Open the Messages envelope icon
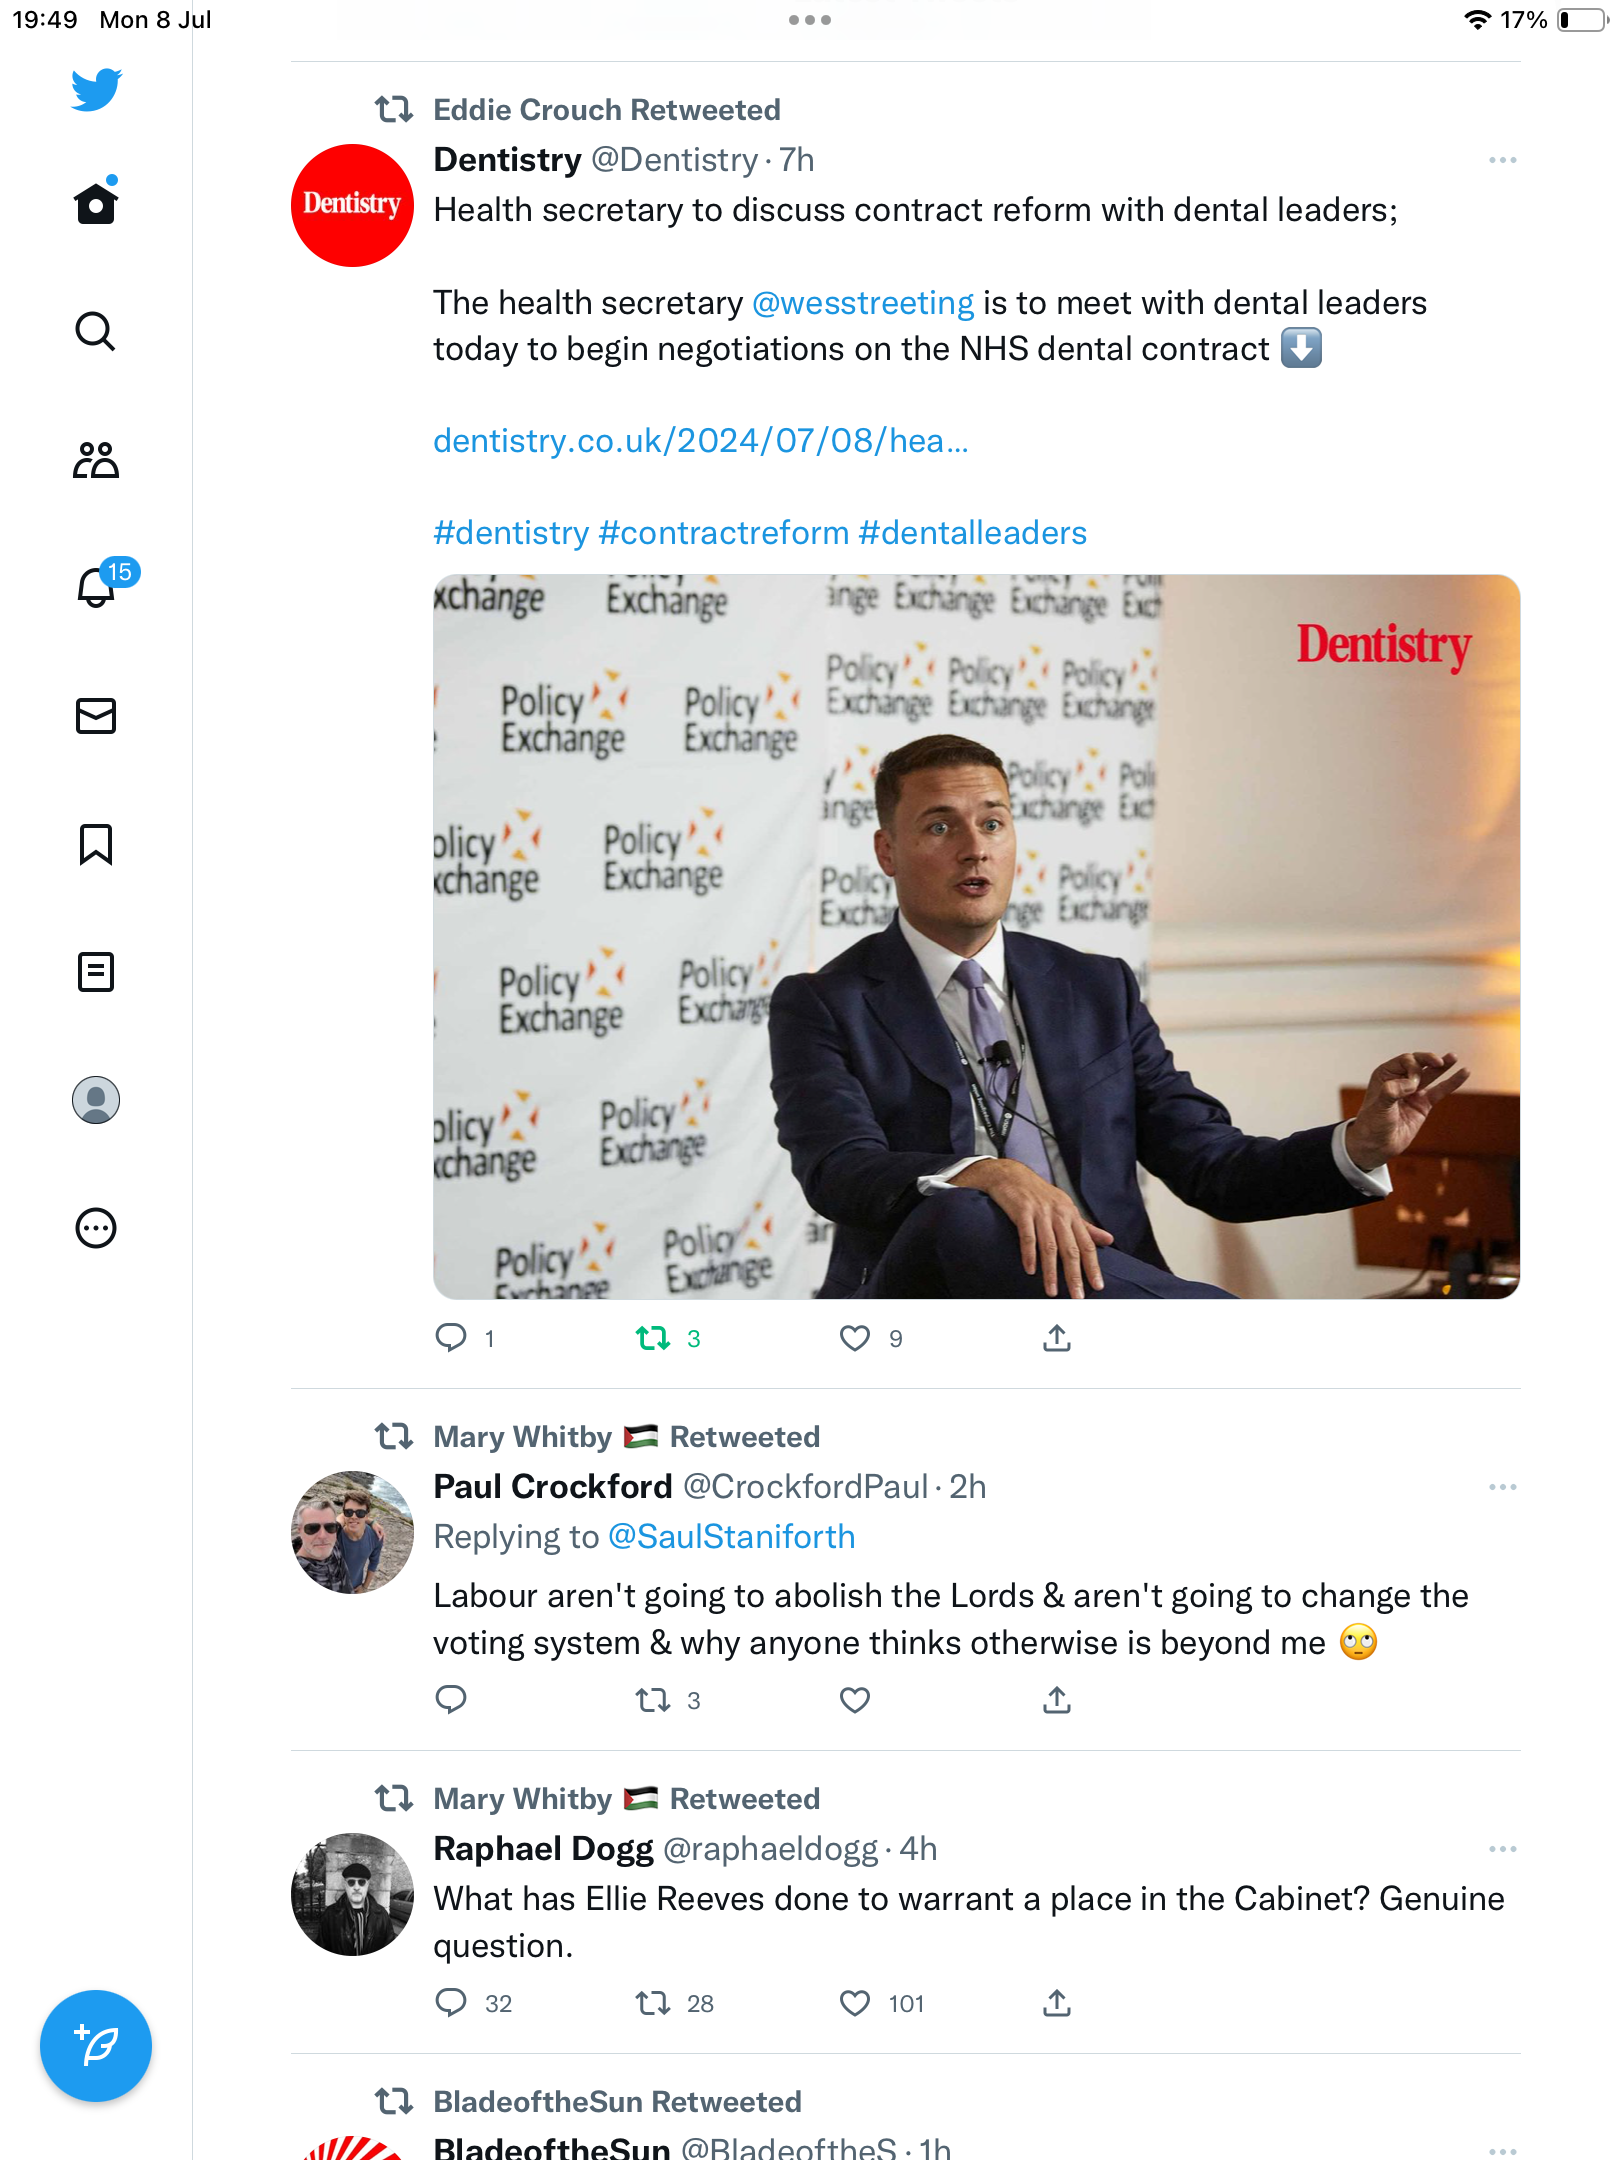 [96, 716]
